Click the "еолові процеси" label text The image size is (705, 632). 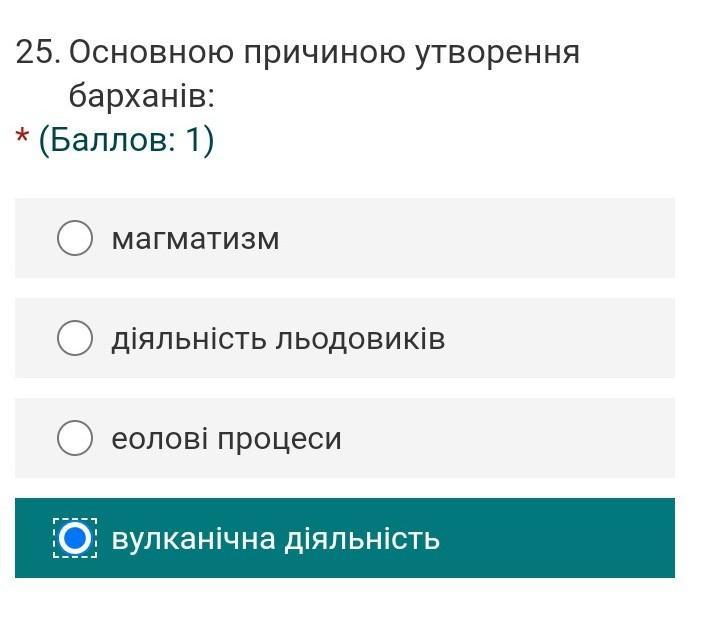(x=226, y=439)
